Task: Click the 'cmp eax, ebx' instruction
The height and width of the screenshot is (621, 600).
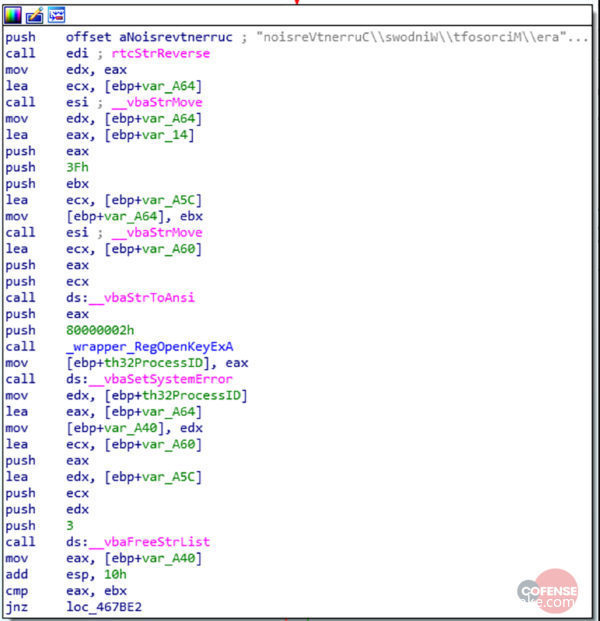Action: [x=66, y=591]
